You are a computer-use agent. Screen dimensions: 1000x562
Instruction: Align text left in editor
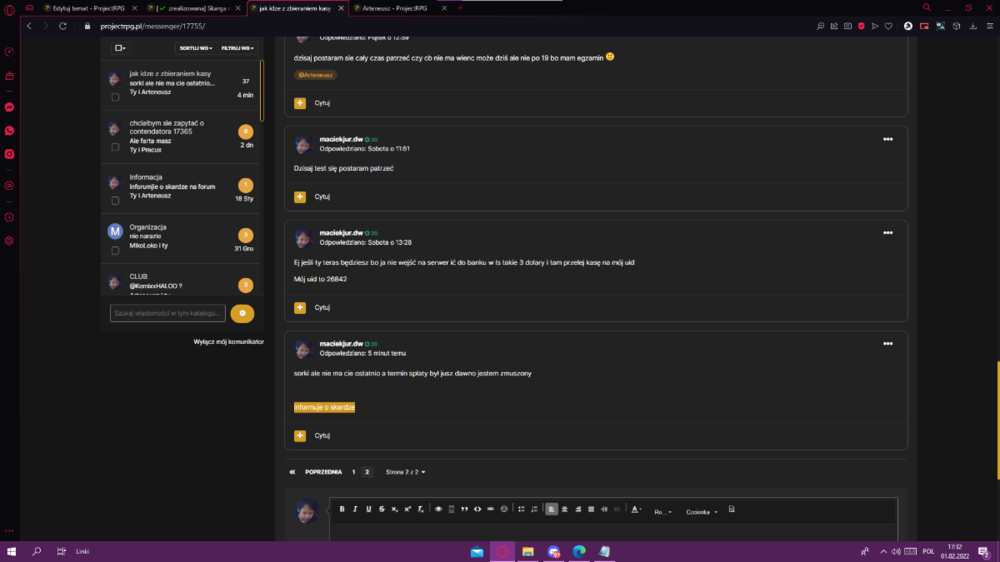pyautogui.click(x=552, y=509)
